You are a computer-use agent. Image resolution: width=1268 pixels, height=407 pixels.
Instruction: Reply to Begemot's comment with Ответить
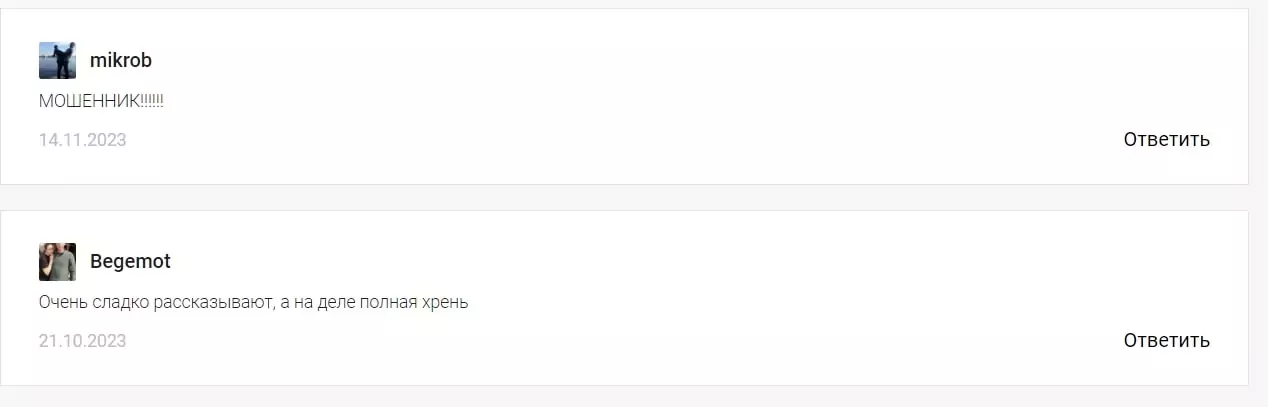coord(1166,340)
